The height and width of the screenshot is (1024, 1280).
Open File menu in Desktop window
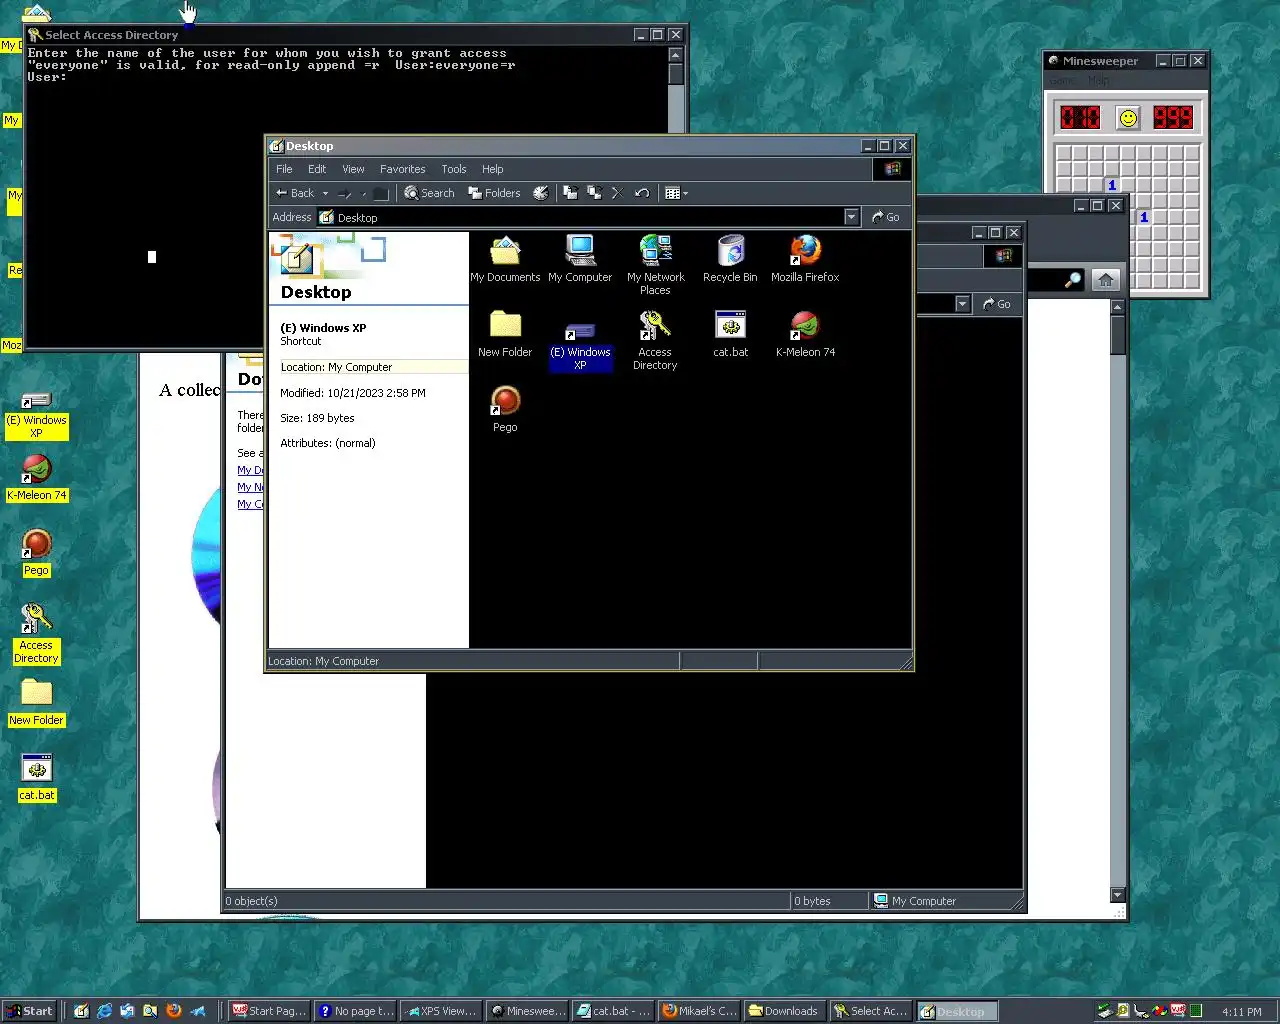point(284,169)
